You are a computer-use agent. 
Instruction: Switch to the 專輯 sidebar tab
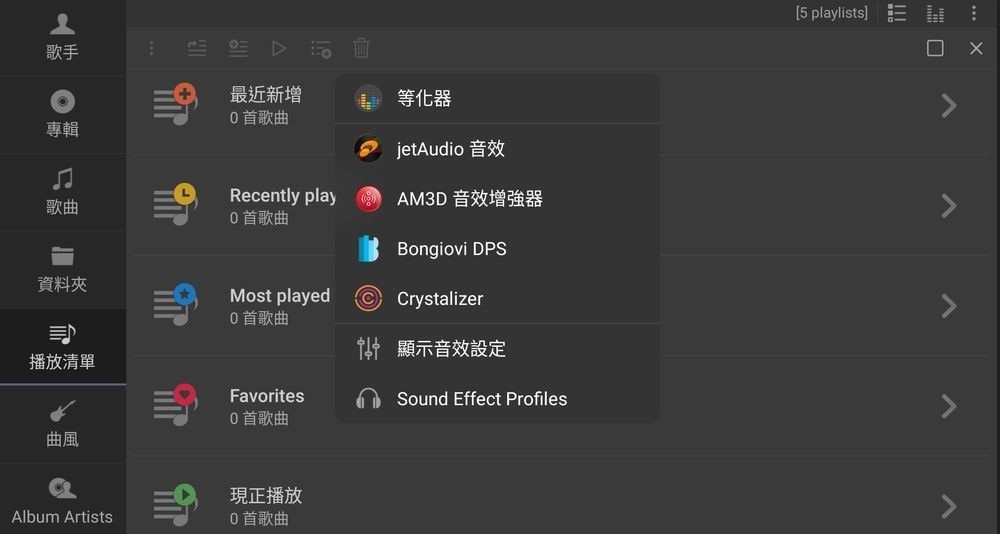click(x=62, y=114)
